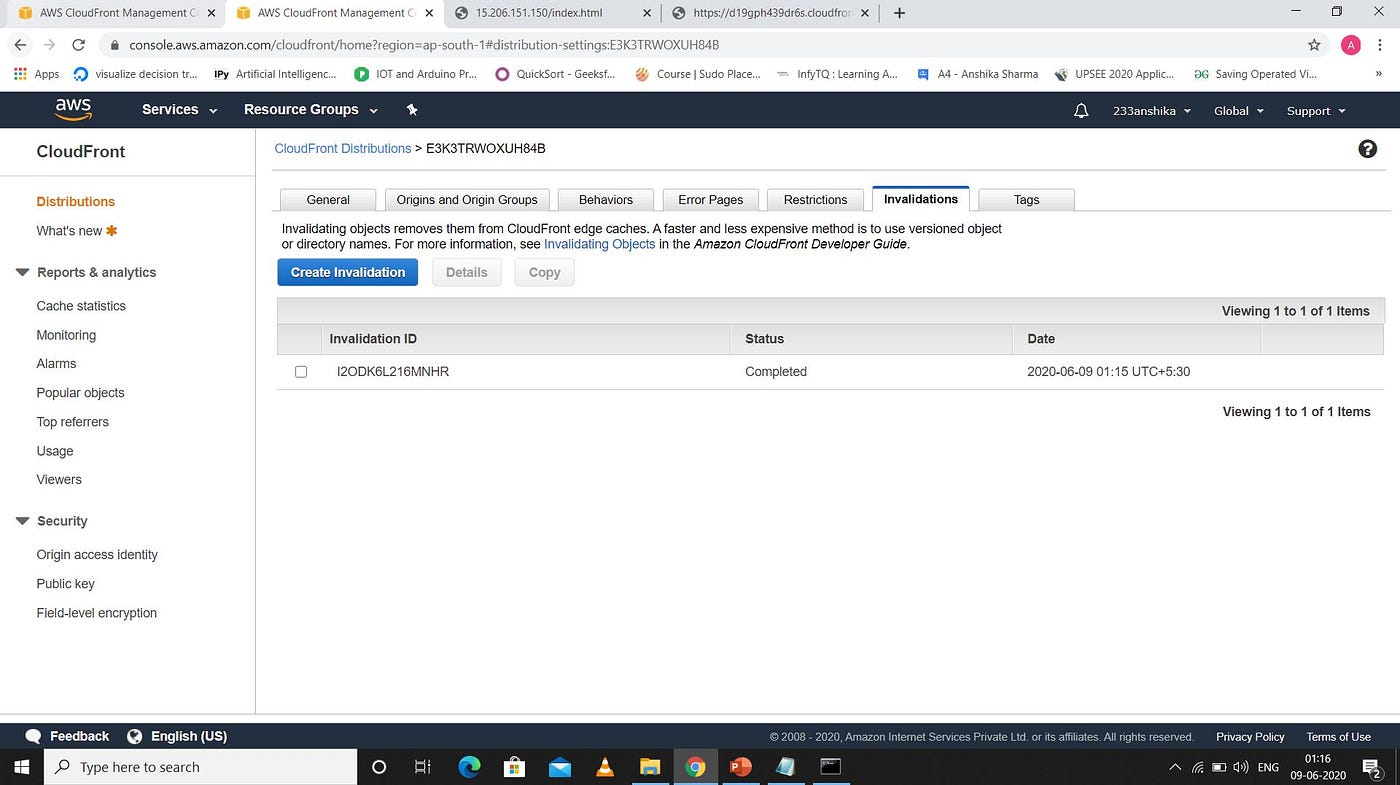Open a new browser tab with plus icon

tap(899, 13)
